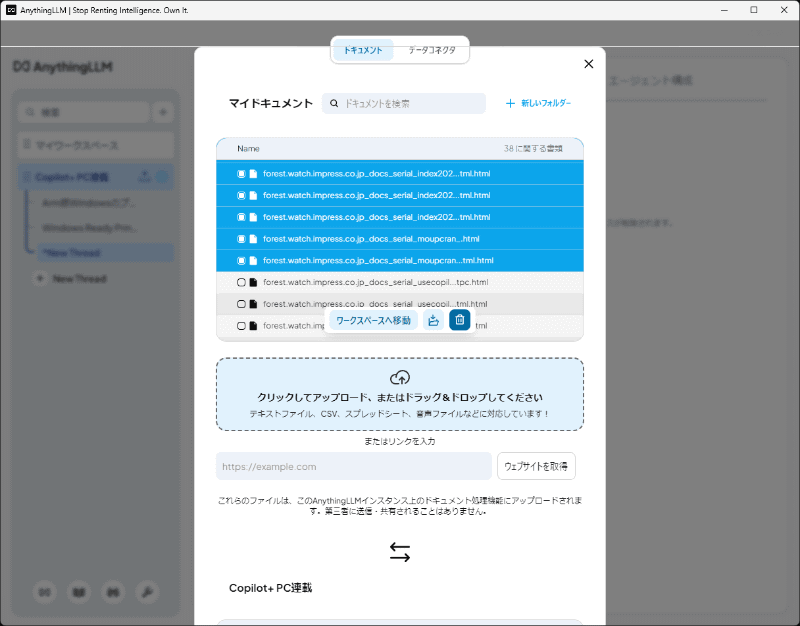Image resolution: width=800 pixels, height=626 pixels.
Task: Click the move-to-folder icon beside ワークスペースへ移動
Action: pos(434,320)
